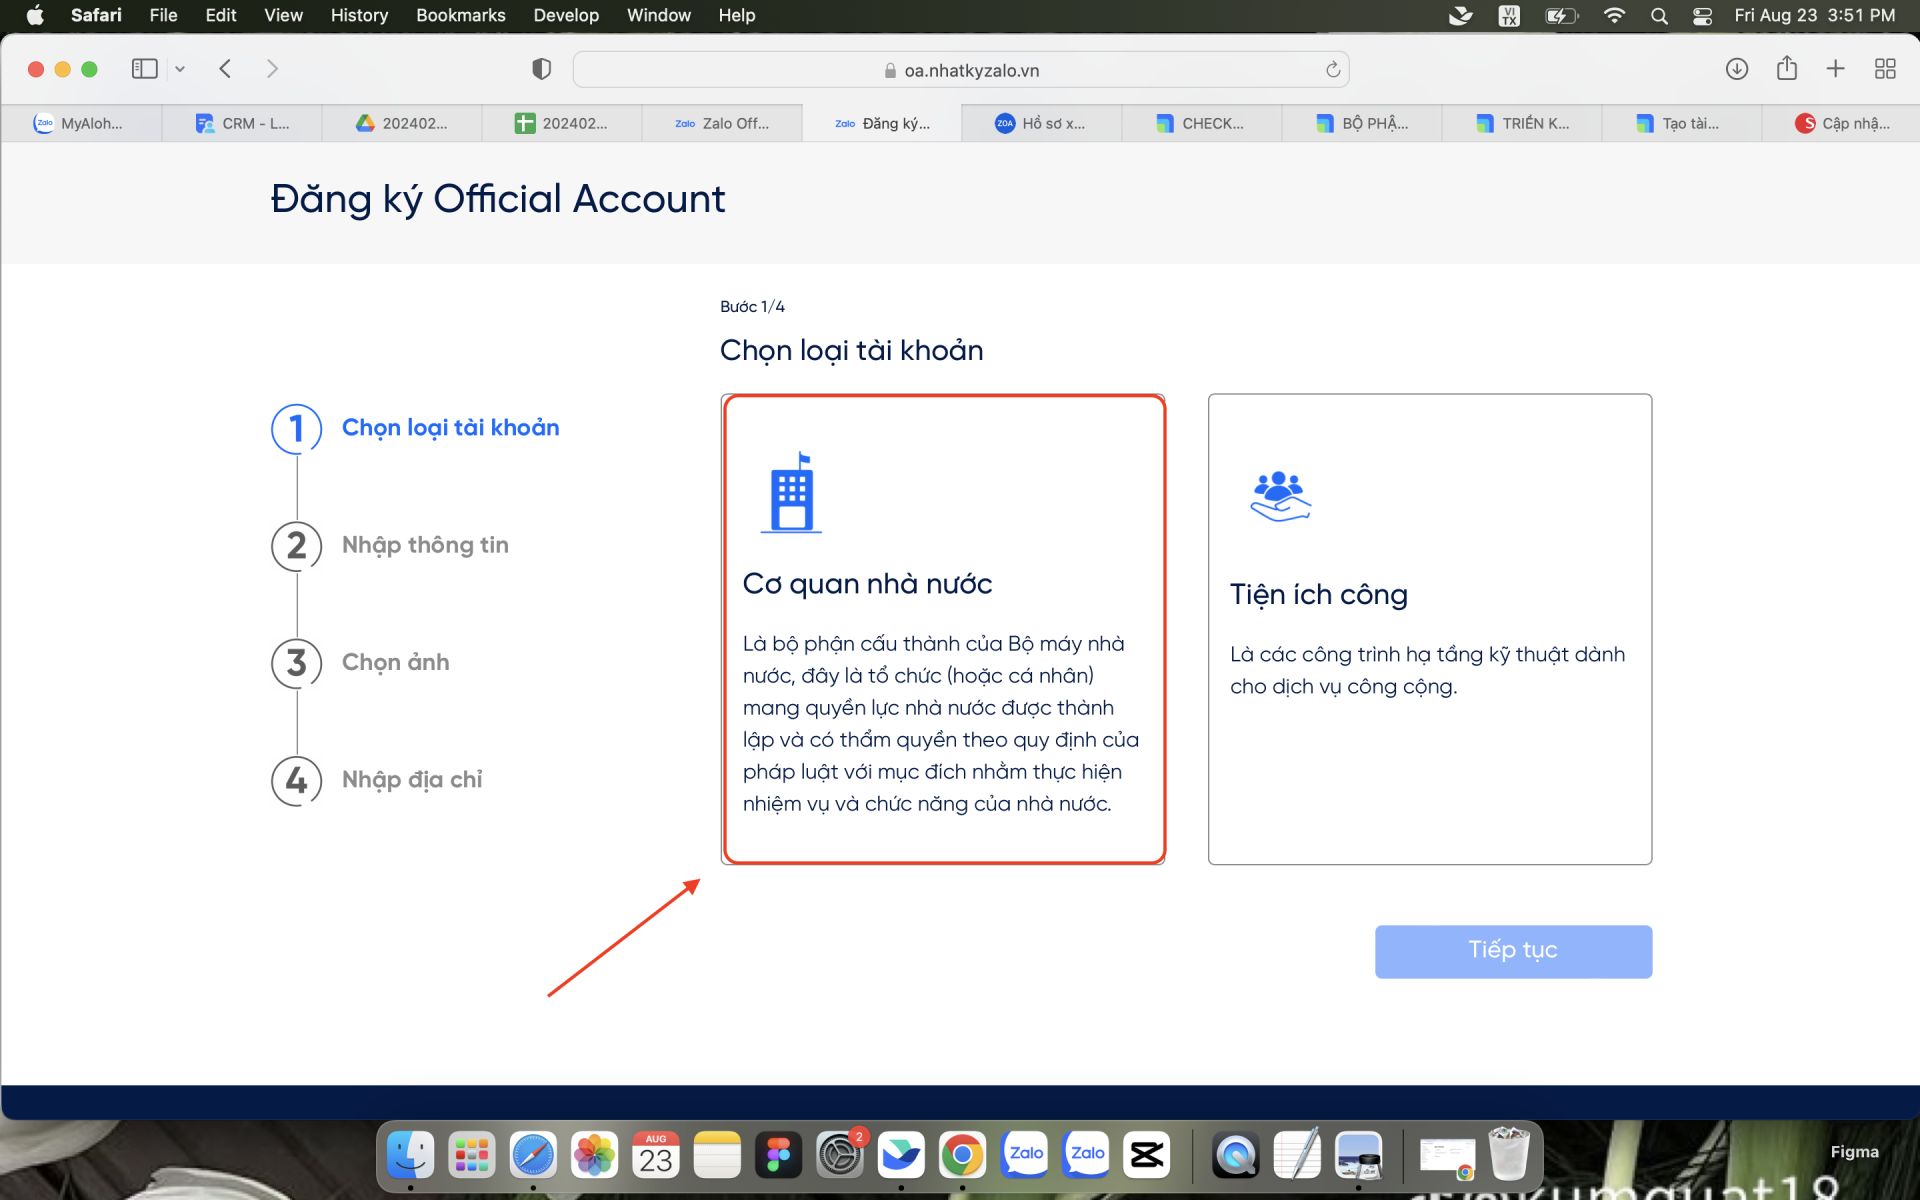The image size is (1920, 1200).
Task: Open the Safari downloads icon
Action: (x=1737, y=69)
